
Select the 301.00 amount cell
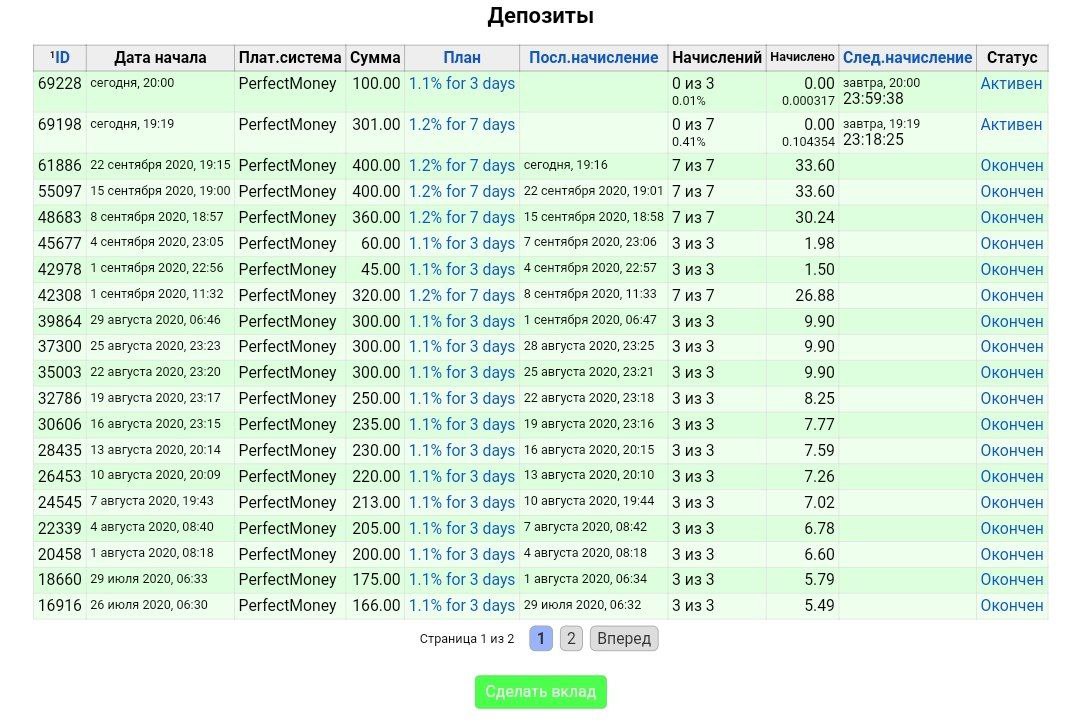click(x=376, y=125)
